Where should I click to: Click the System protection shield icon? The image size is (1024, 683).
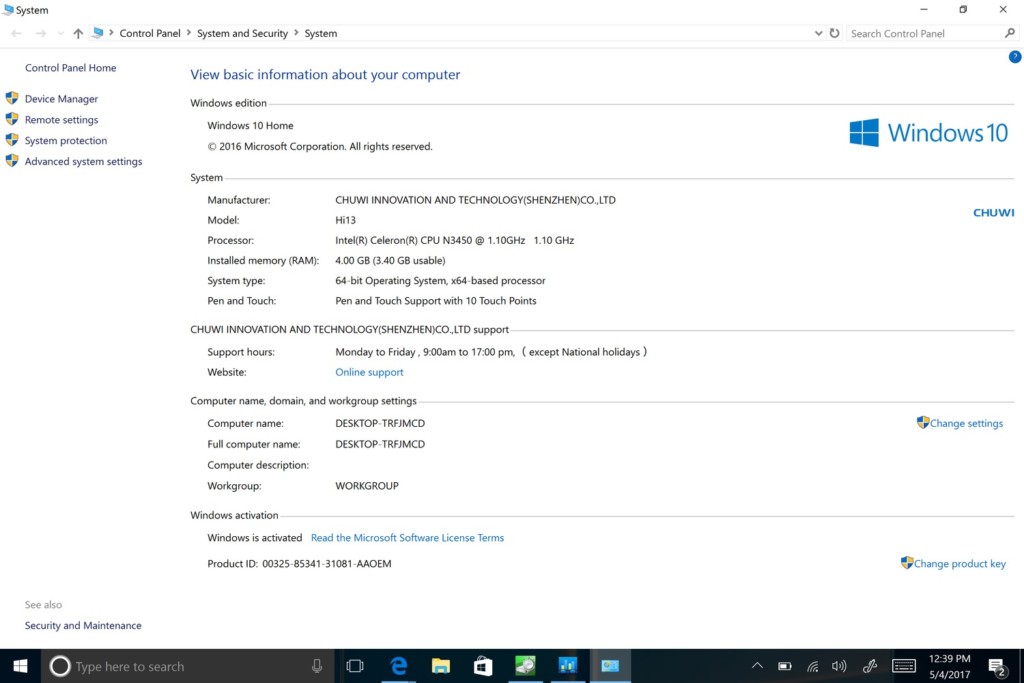12,140
